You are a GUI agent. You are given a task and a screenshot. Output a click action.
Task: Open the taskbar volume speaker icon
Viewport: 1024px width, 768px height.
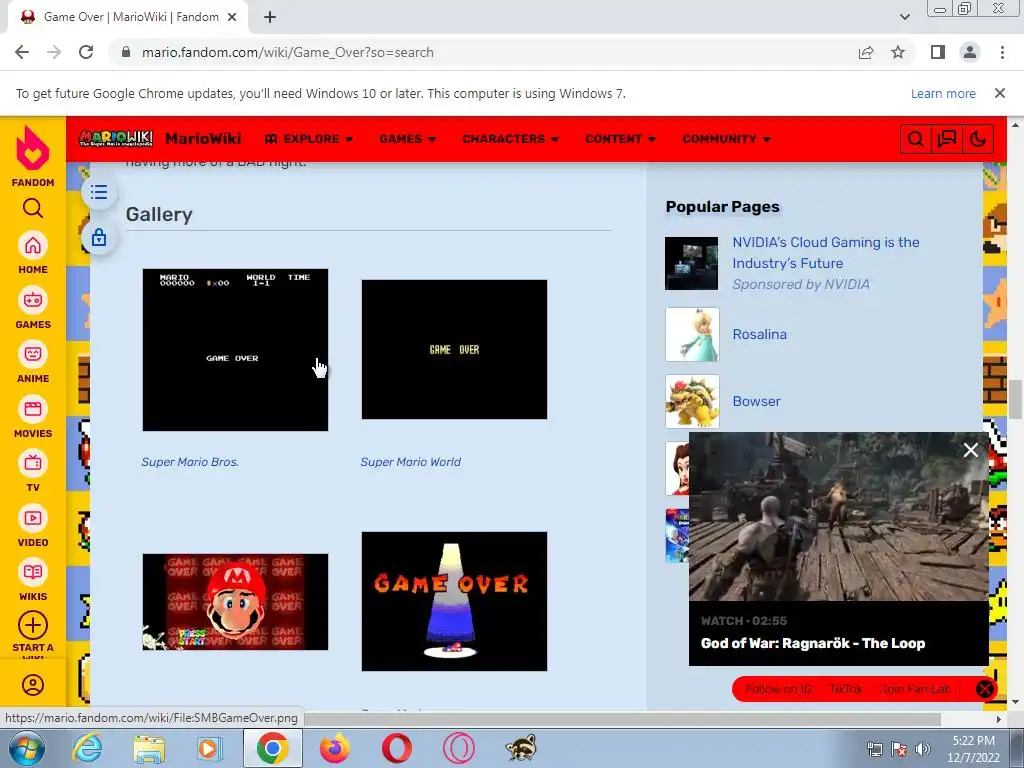pos(923,749)
